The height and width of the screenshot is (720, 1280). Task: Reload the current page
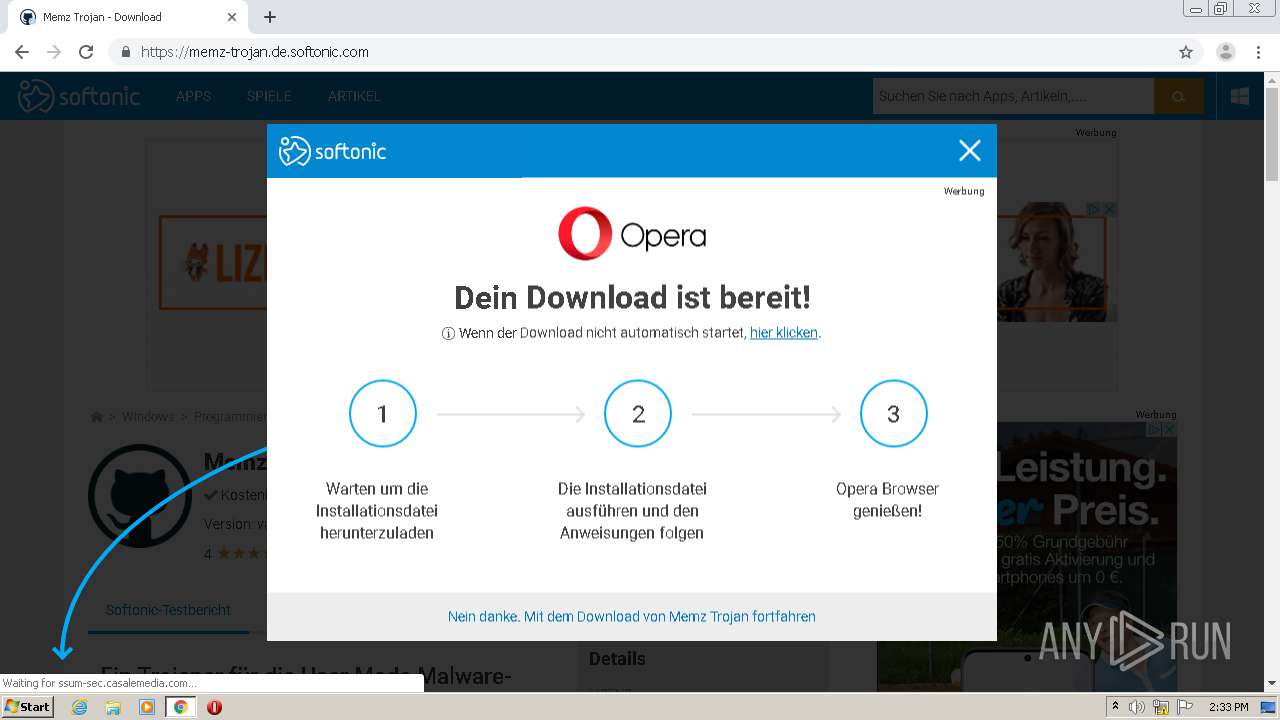pos(86,52)
